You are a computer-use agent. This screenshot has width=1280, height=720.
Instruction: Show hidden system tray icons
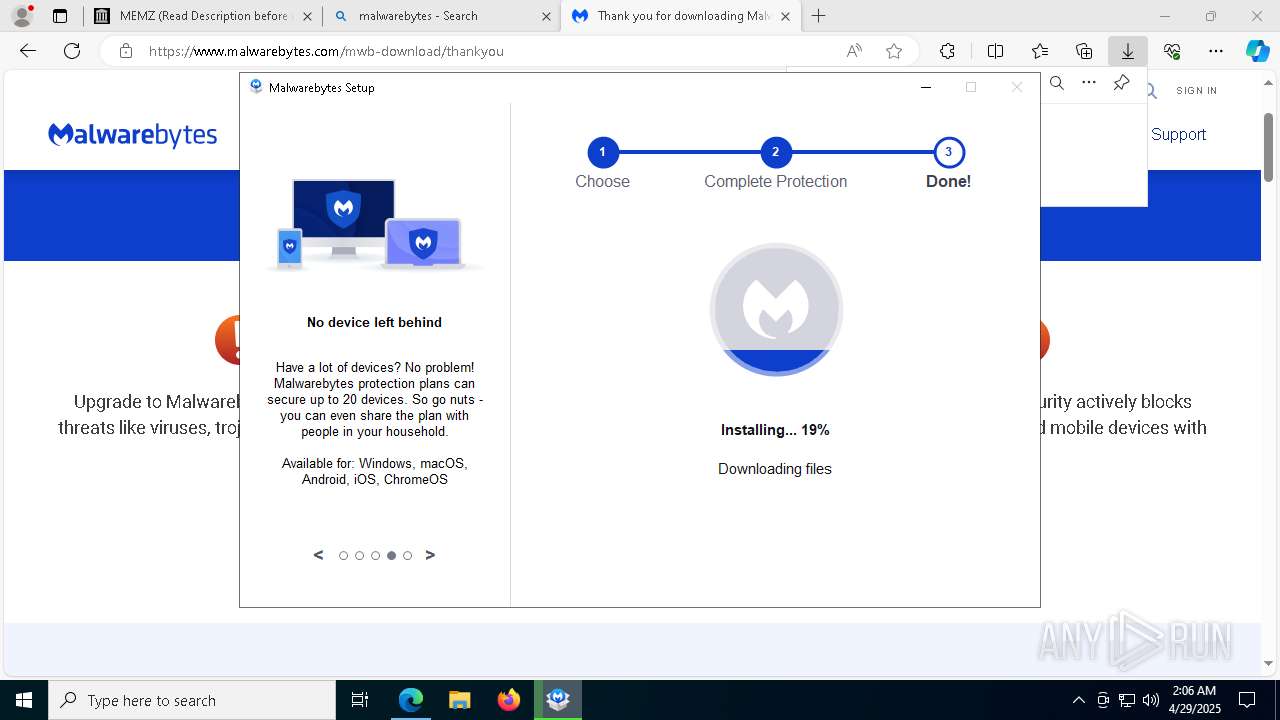coord(1078,700)
